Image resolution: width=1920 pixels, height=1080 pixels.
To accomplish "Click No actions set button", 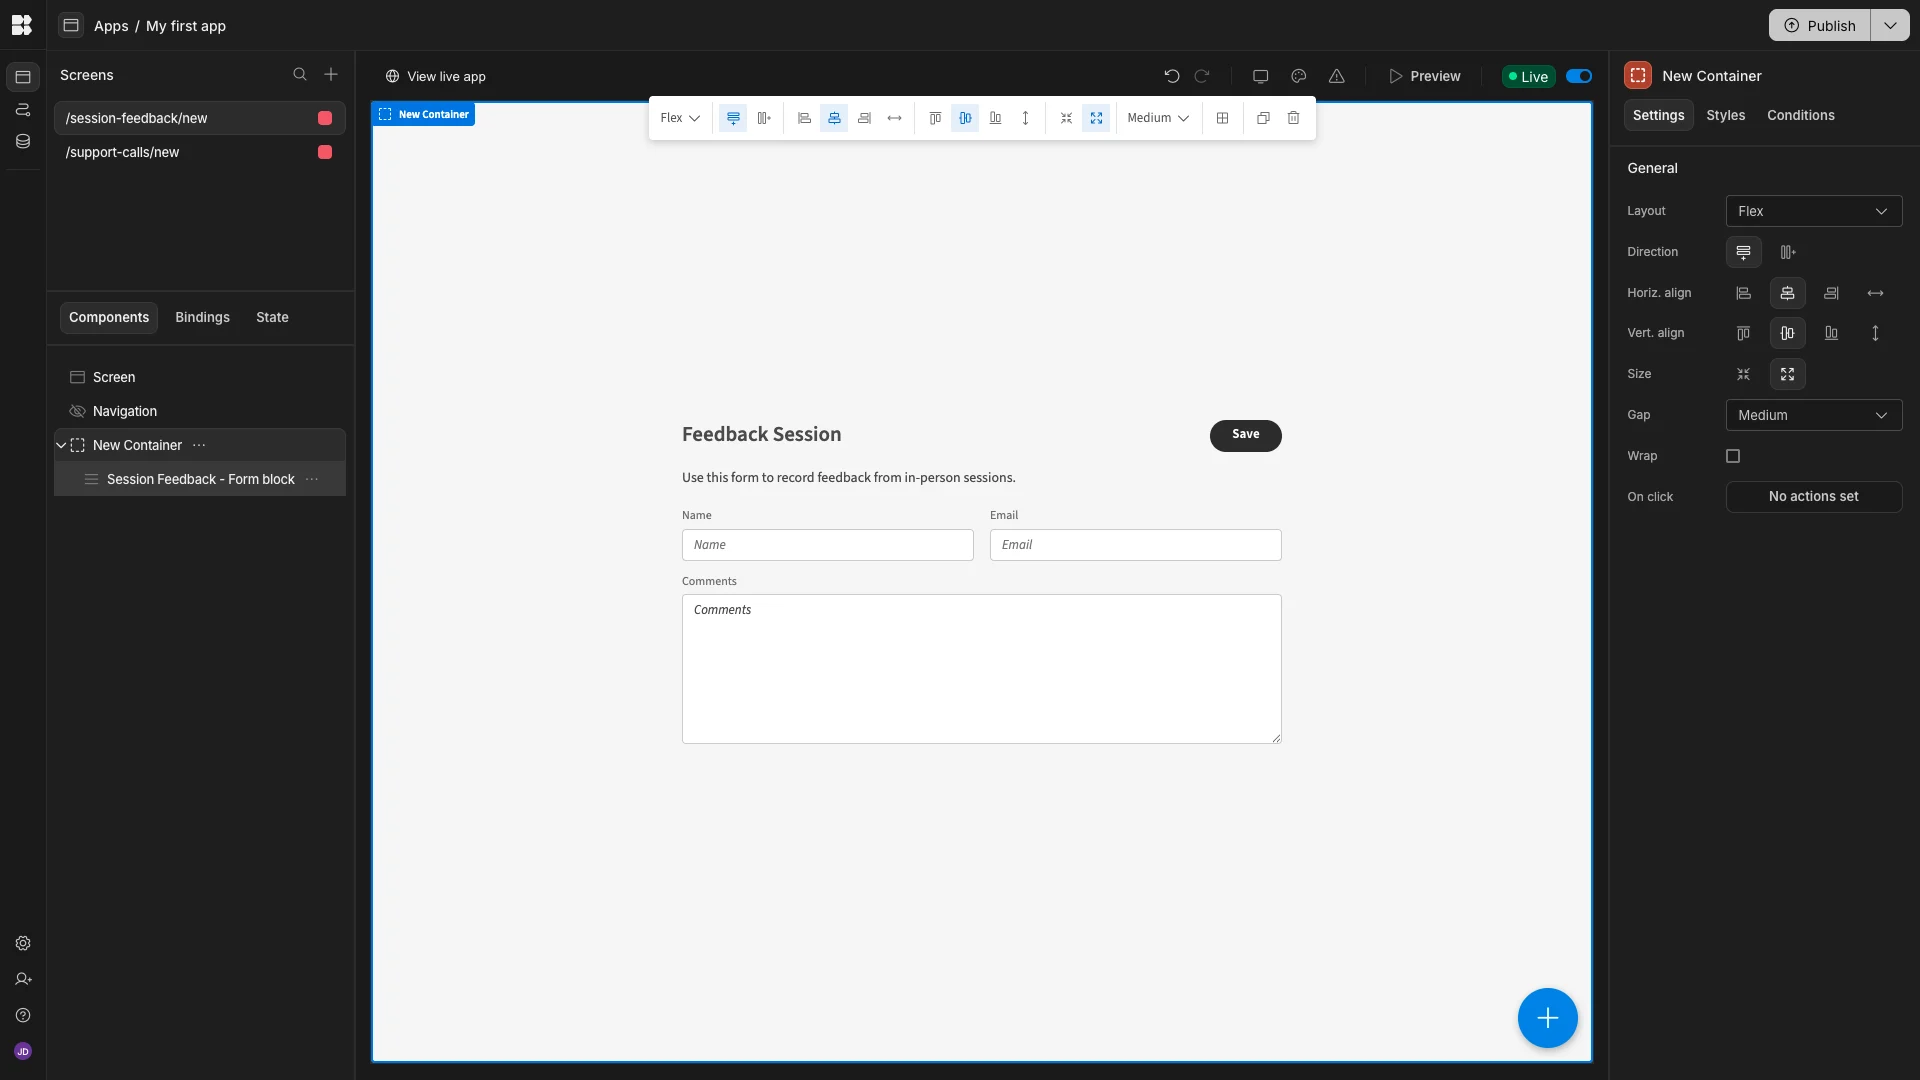I will pos(1813,497).
